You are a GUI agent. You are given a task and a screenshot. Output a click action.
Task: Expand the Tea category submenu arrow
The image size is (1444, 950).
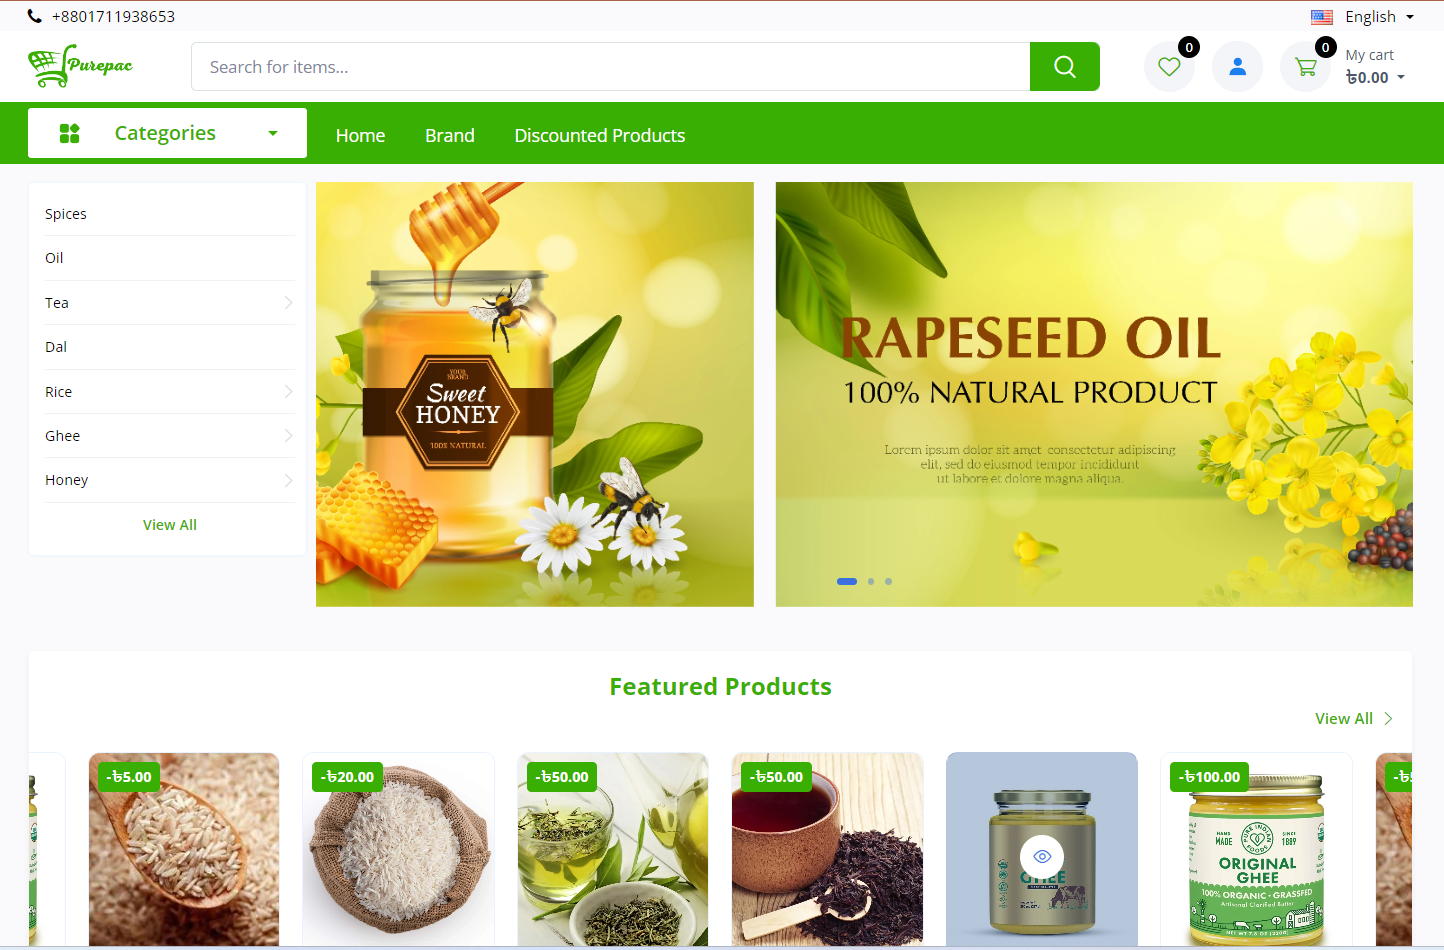tap(288, 302)
